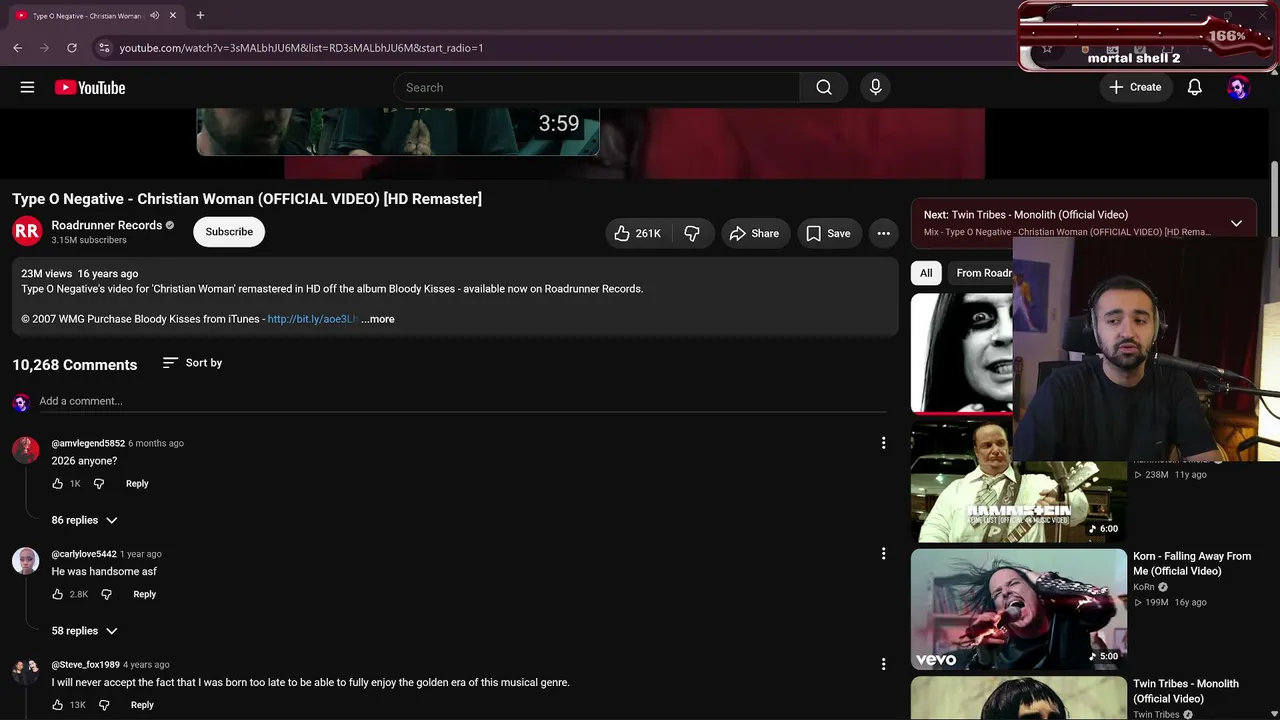Image resolution: width=1280 pixels, height=720 pixels.
Task: Play the Korn video thumbnail
Action: click(x=1018, y=609)
